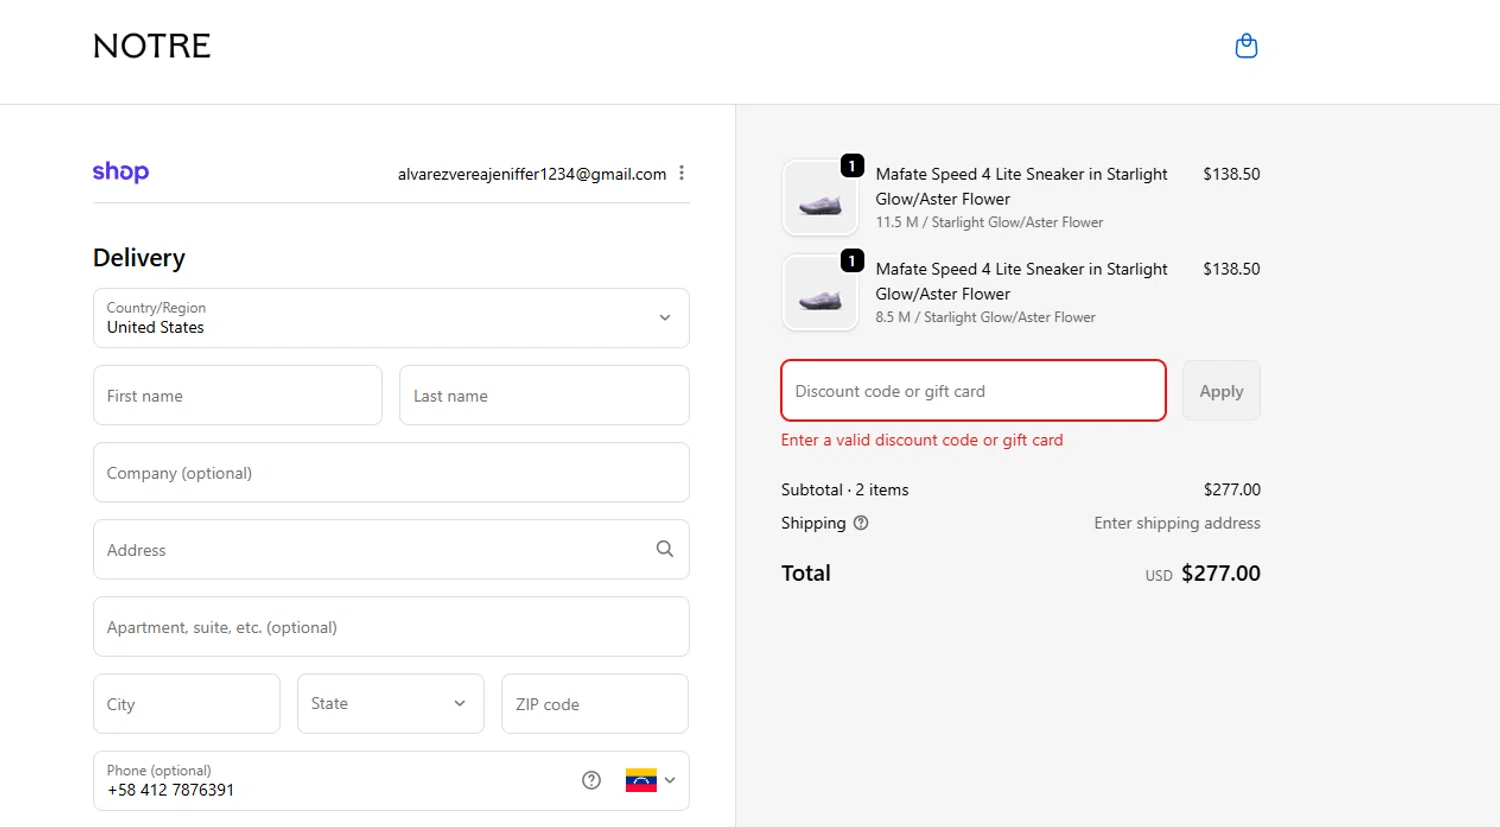Click the Shop pay logo
The width and height of the screenshot is (1500, 827).
pos(121,172)
